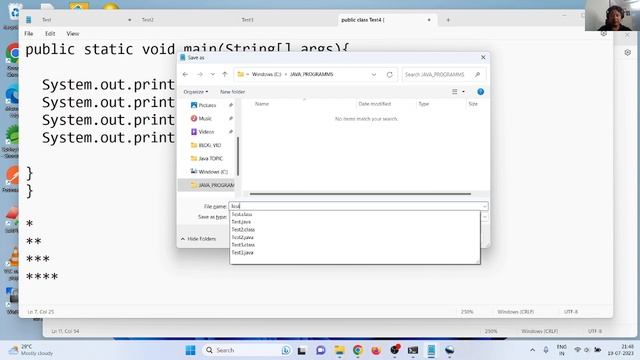Click the horizontal scrollbar in file list
The image size is (640, 360).
pyautogui.click(x=360, y=194)
